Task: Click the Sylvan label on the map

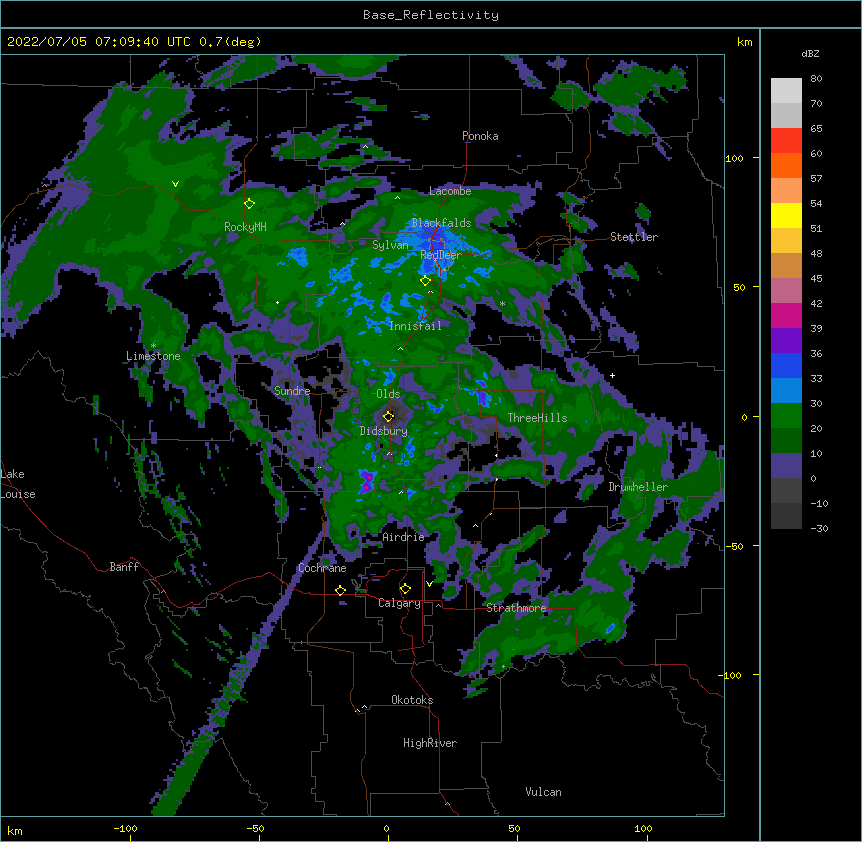Action: [390, 245]
